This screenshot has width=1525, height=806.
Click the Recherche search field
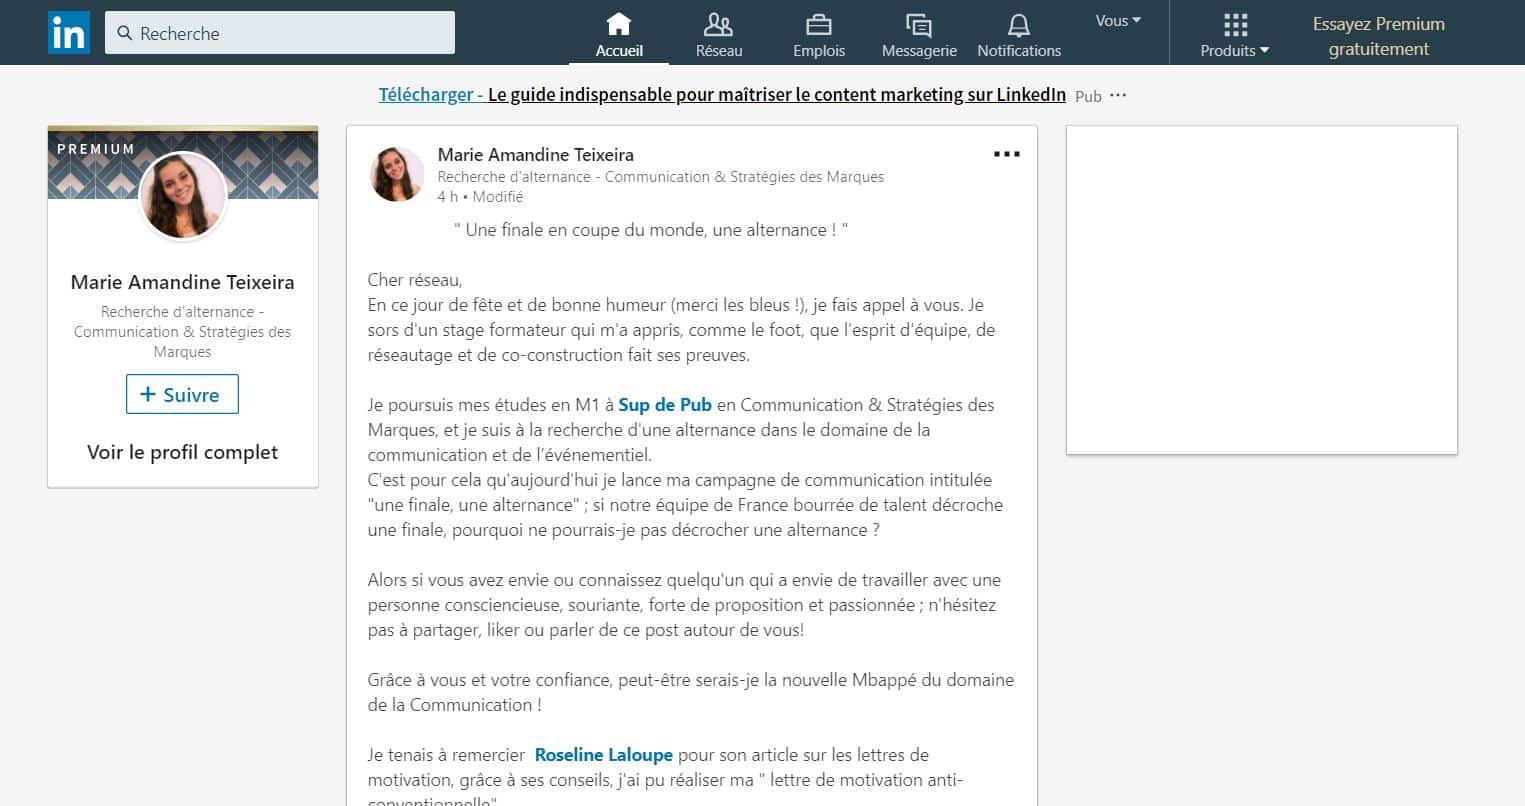point(280,33)
